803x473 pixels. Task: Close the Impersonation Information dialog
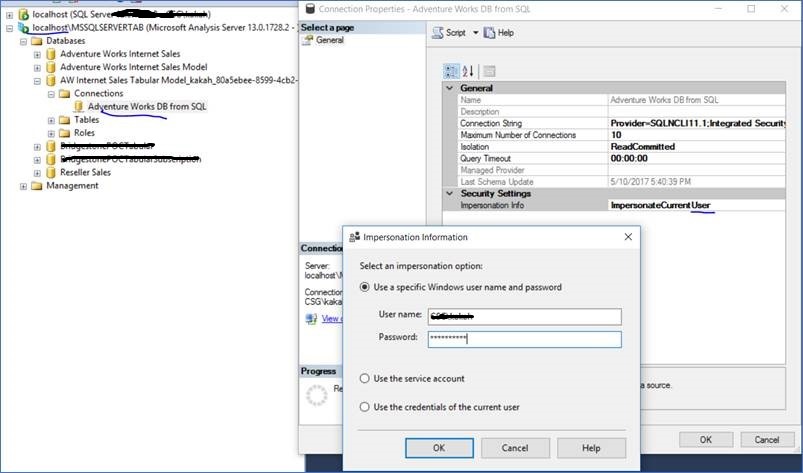628,237
